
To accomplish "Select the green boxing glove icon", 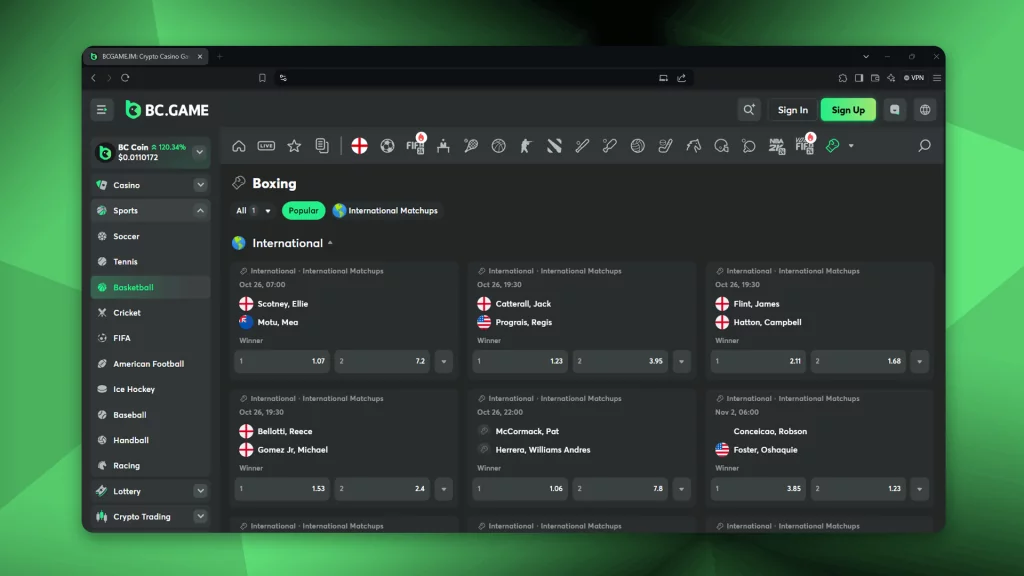I will [x=833, y=146].
